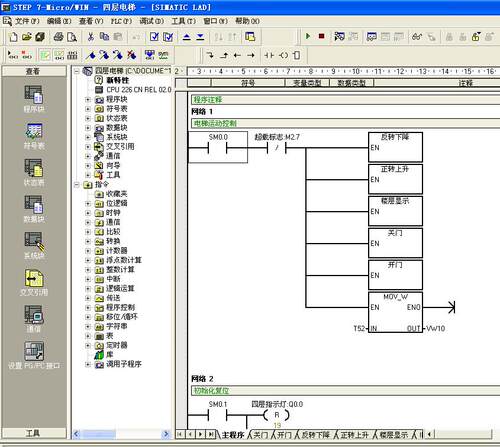Image resolution: width=500 pixels, height=447 pixels.
Task: Click the Line Down LAD toolbar icon
Action: coord(210,55)
